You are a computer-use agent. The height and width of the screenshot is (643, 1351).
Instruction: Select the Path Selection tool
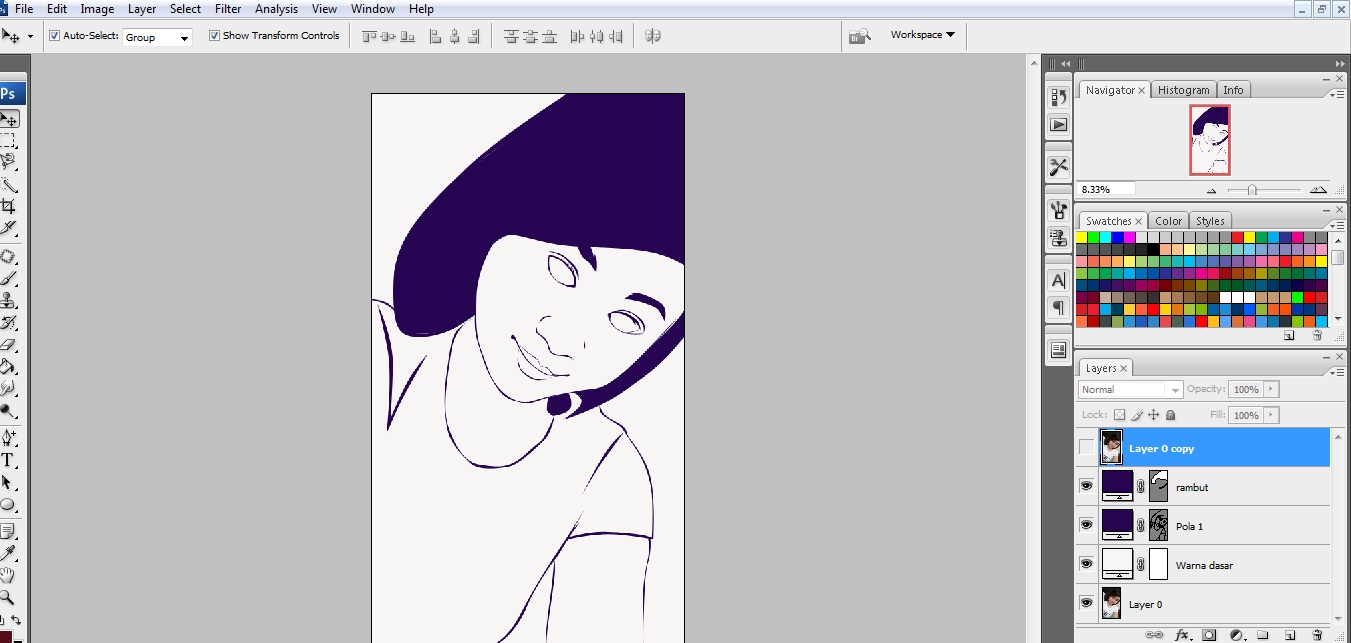coord(8,482)
